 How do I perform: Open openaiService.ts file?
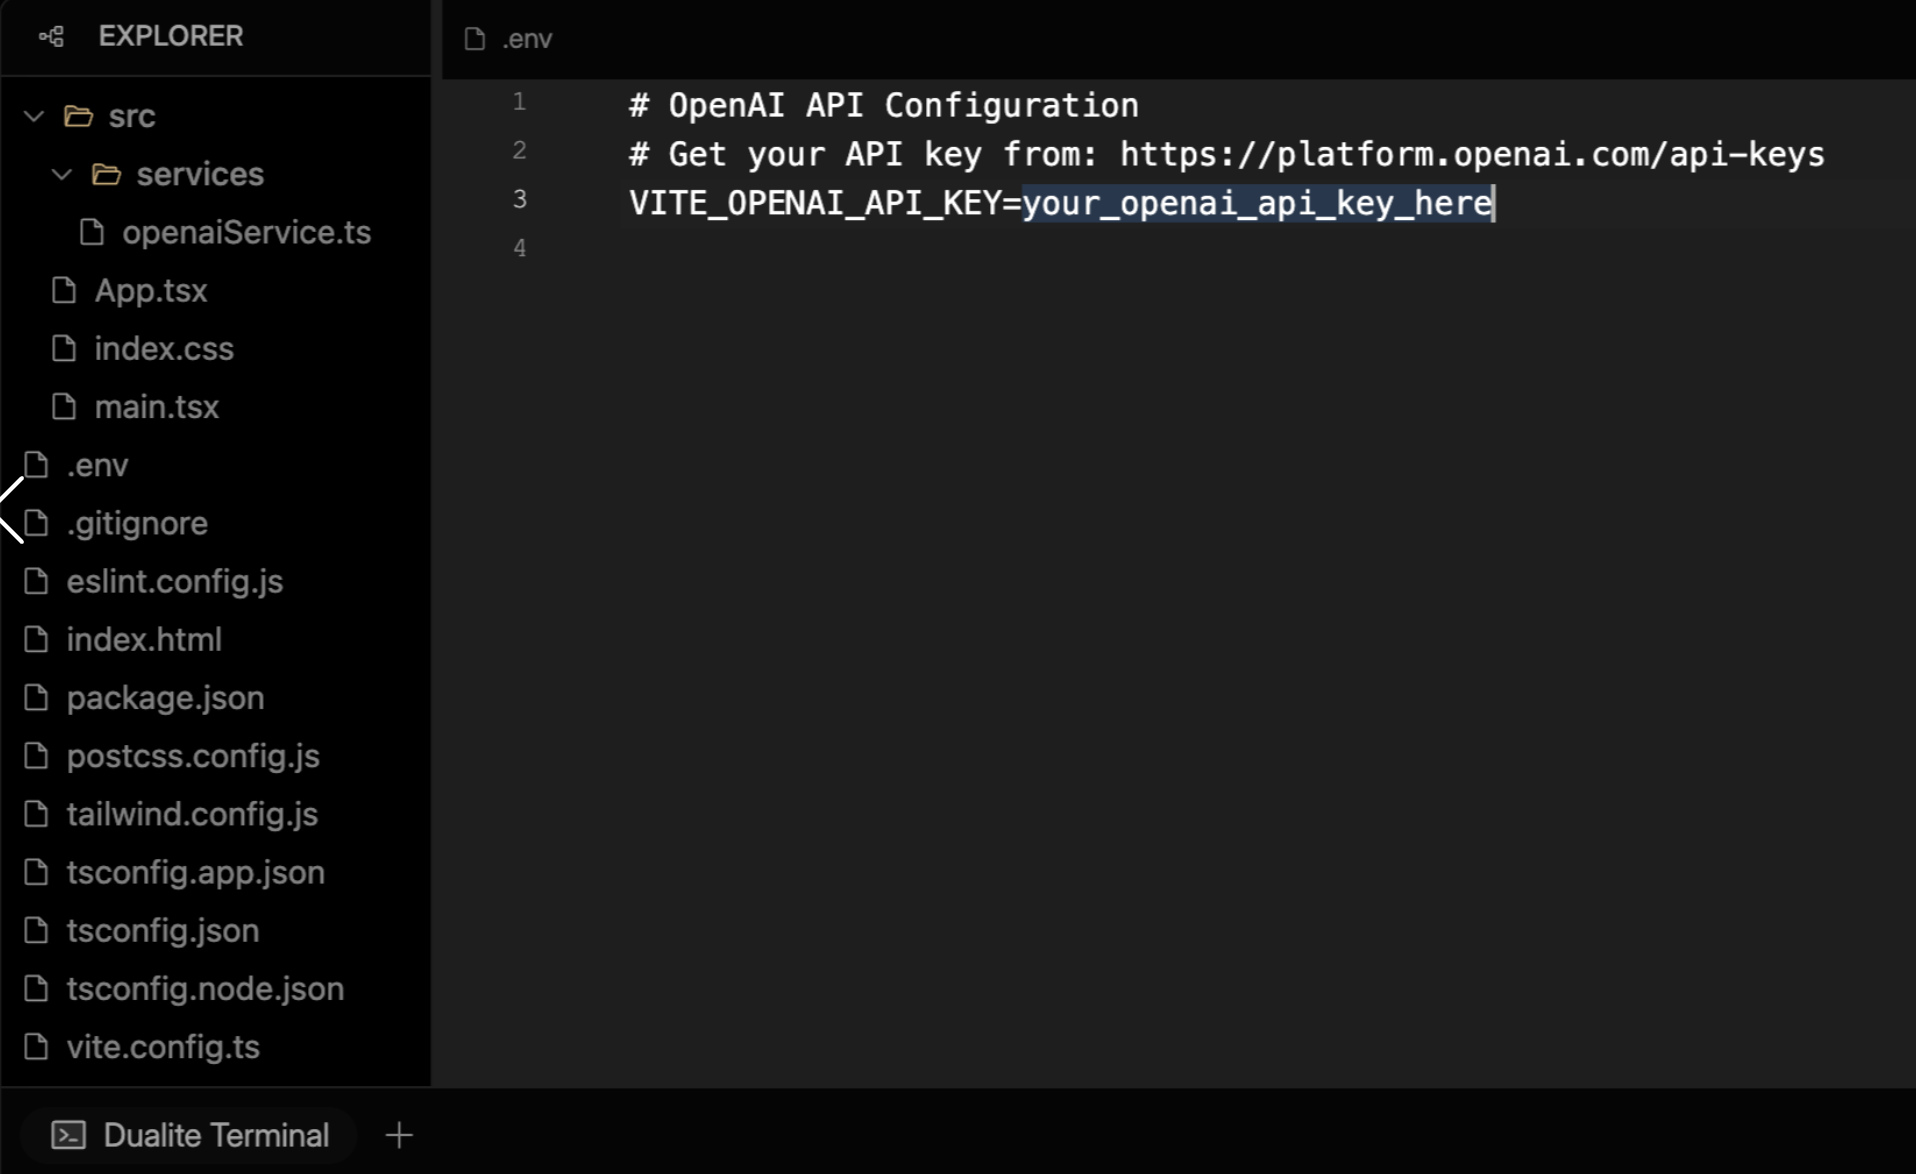[x=246, y=232]
